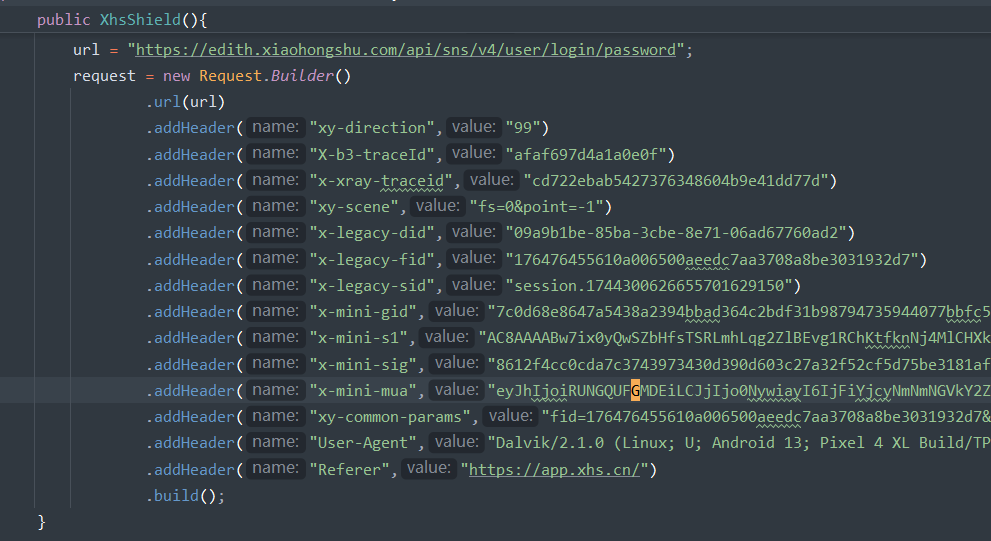The width and height of the screenshot is (991, 541).
Task: Click the "xy-scene" header name
Action: tap(354, 207)
